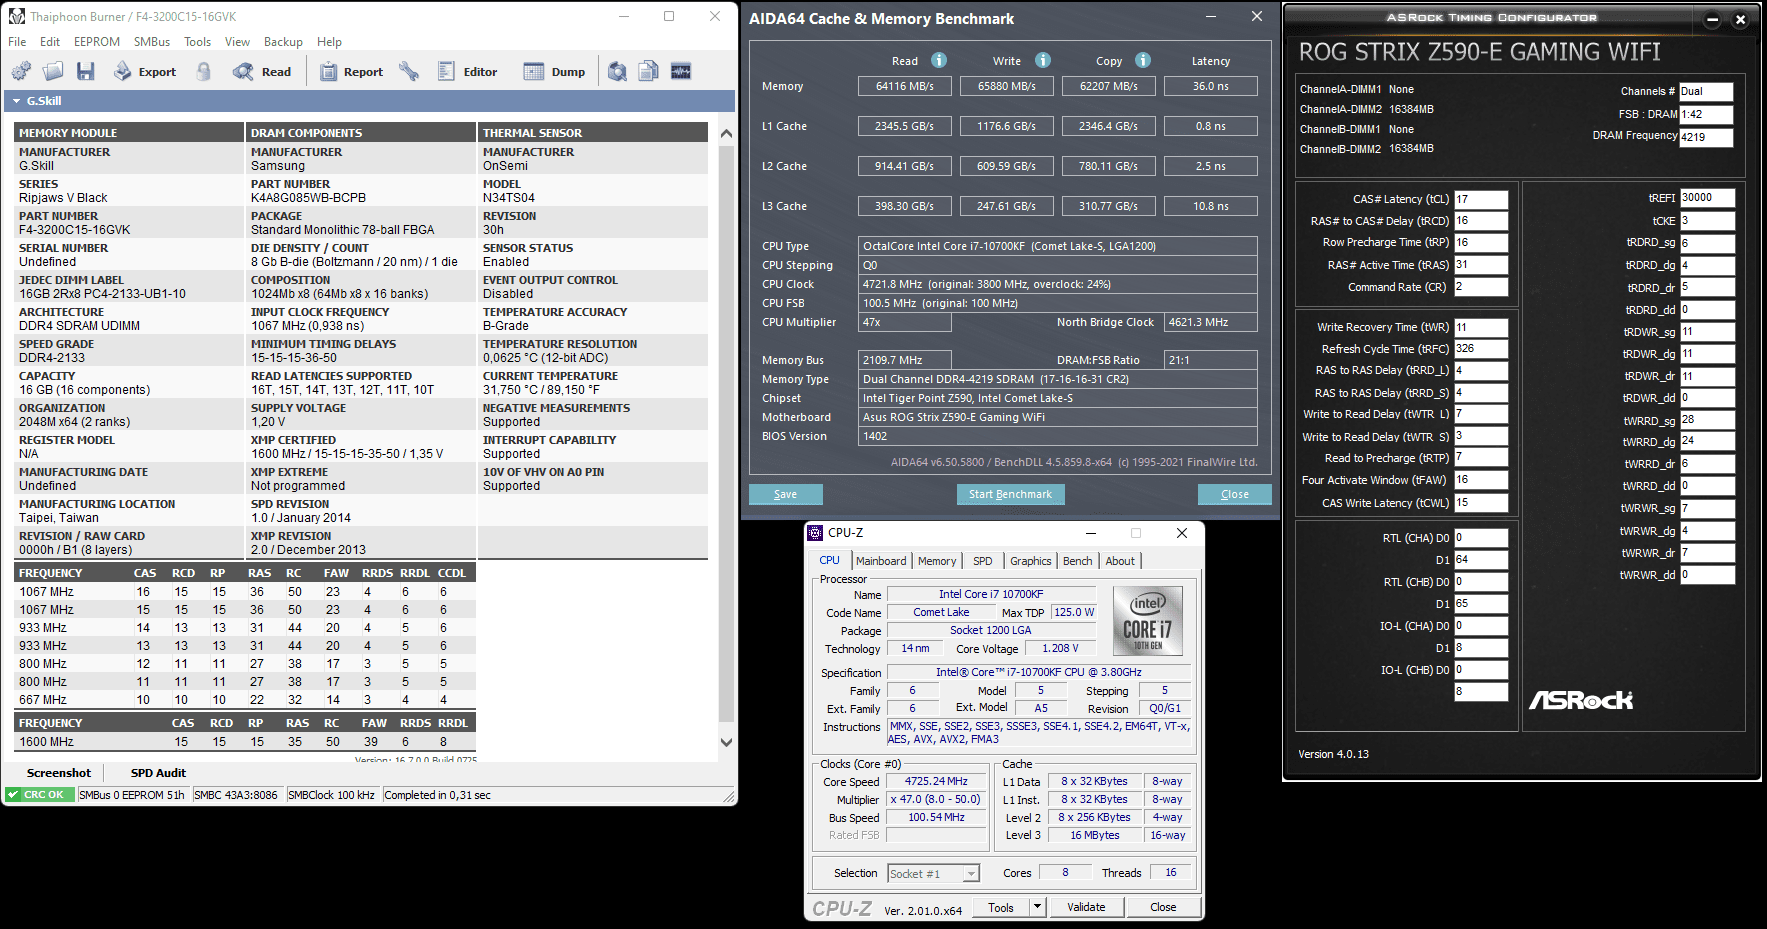
Task: Click the tREFI value field
Action: click(x=1707, y=198)
